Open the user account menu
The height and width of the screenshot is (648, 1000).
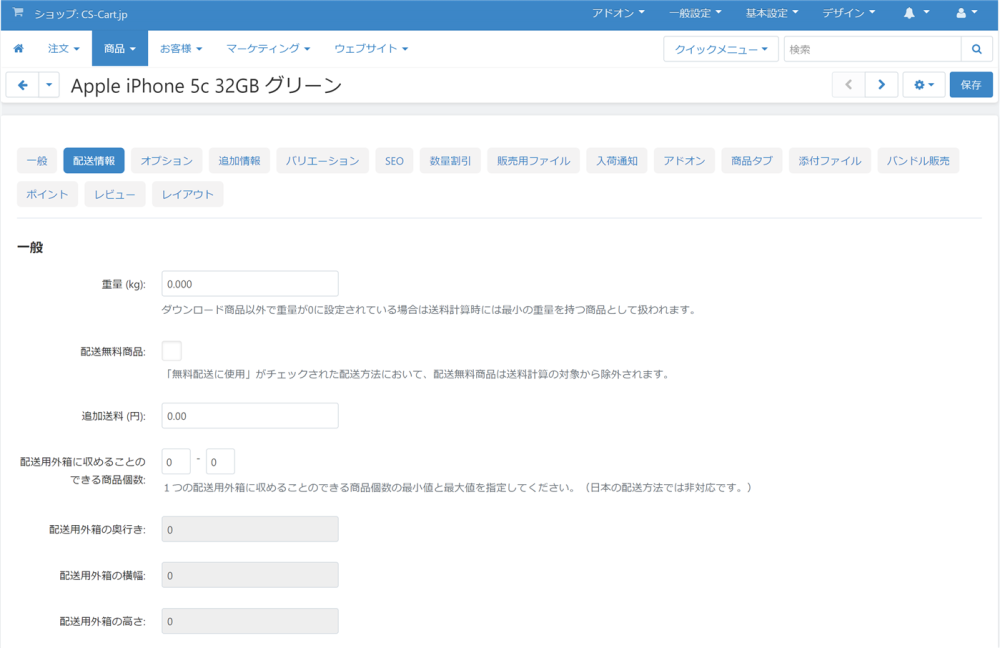(967, 13)
